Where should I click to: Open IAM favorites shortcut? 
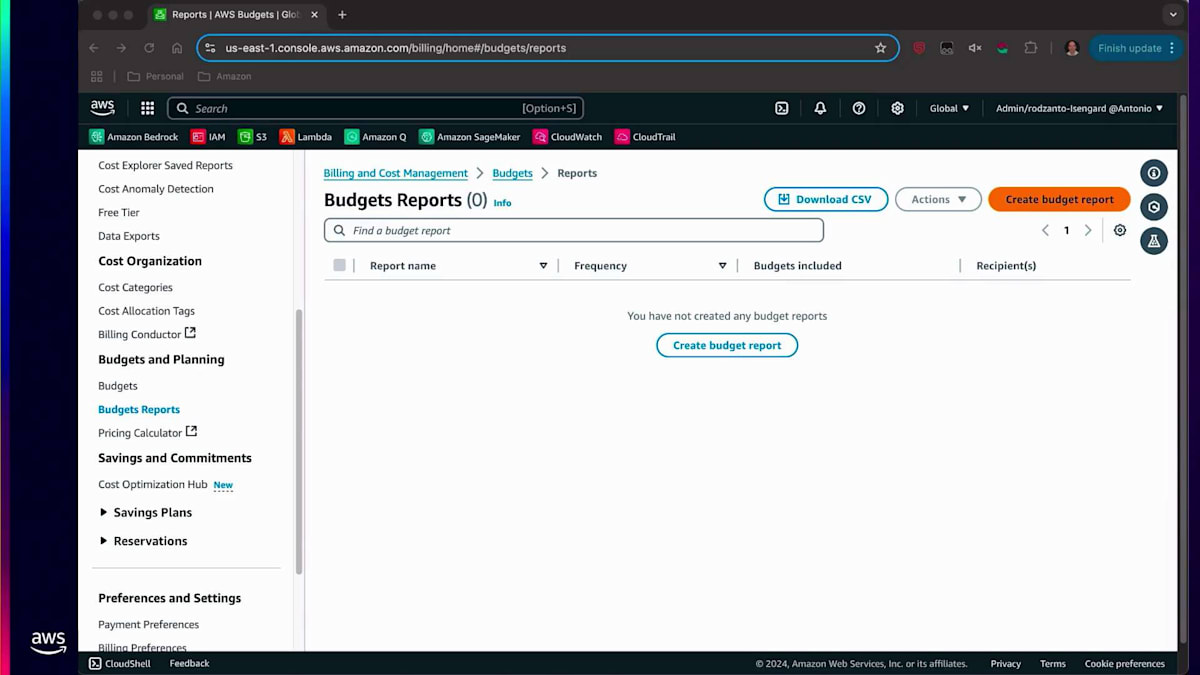208,137
